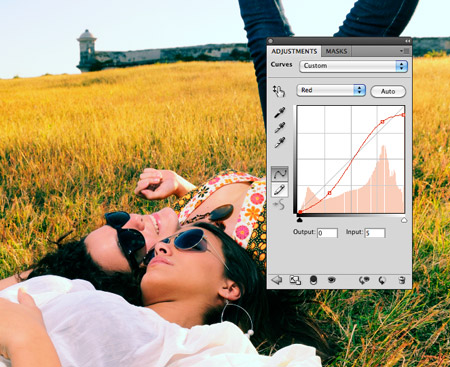
Task: Click the smooth curve values icon
Action: point(279,204)
